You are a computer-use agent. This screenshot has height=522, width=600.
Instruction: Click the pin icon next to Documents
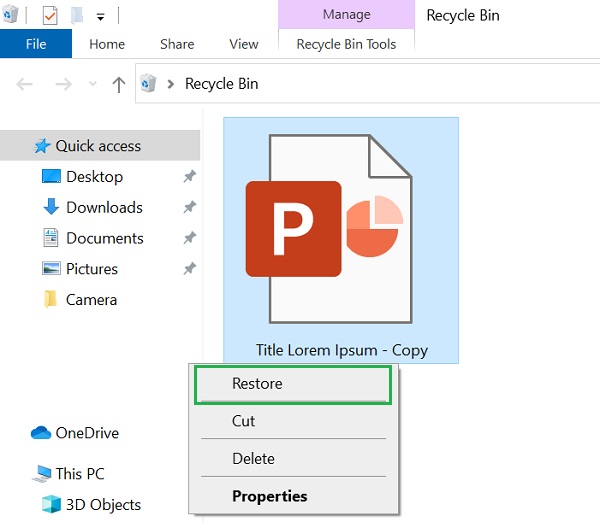(189, 238)
